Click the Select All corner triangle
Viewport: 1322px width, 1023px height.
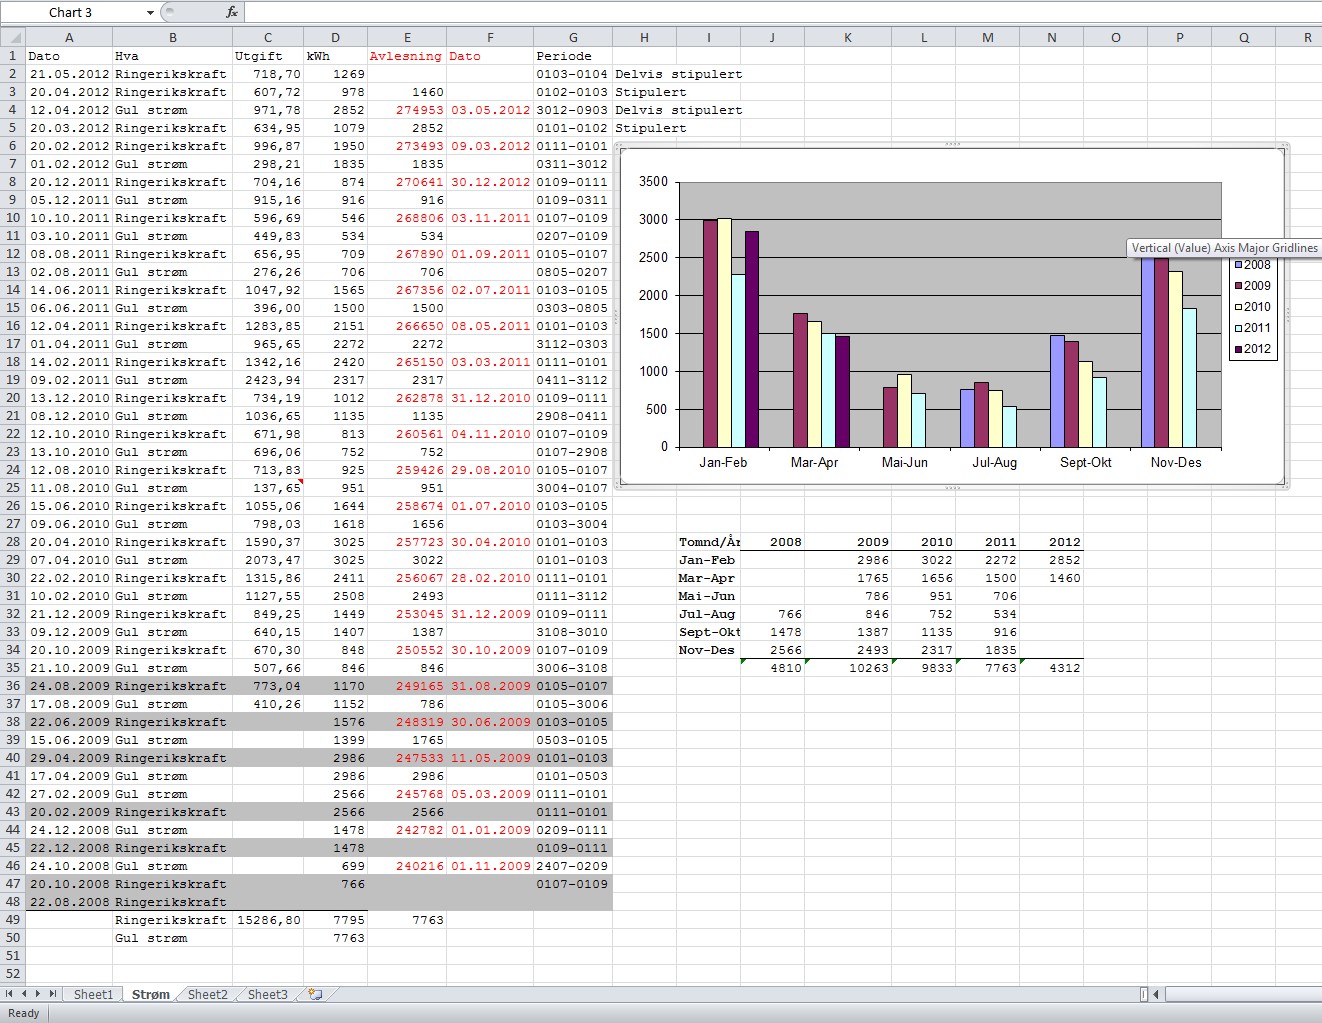pyautogui.click(x=12, y=38)
